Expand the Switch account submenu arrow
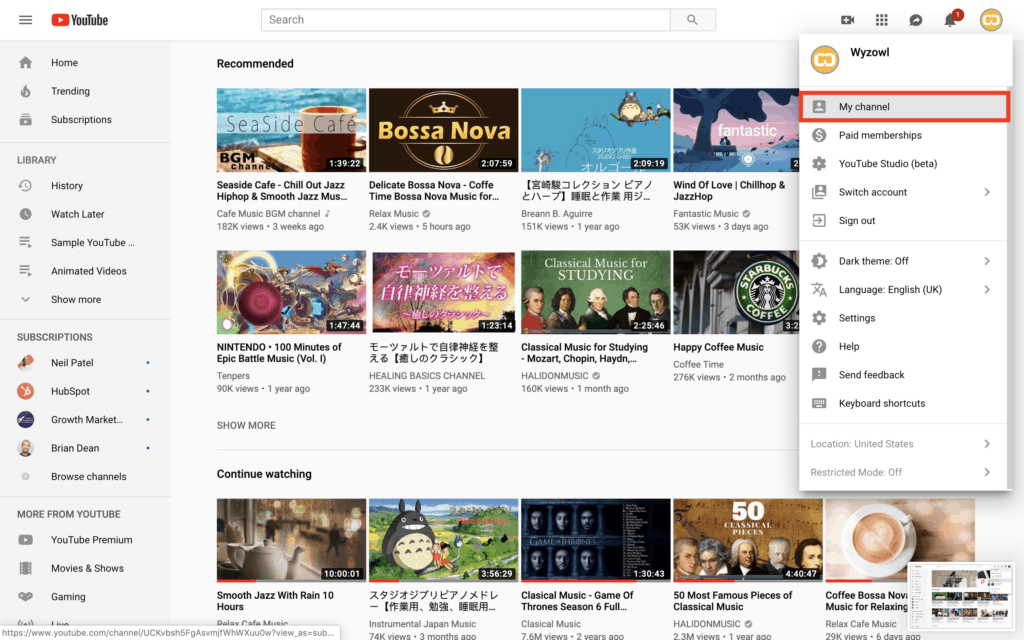This screenshot has height=640, width=1024. tap(987, 192)
